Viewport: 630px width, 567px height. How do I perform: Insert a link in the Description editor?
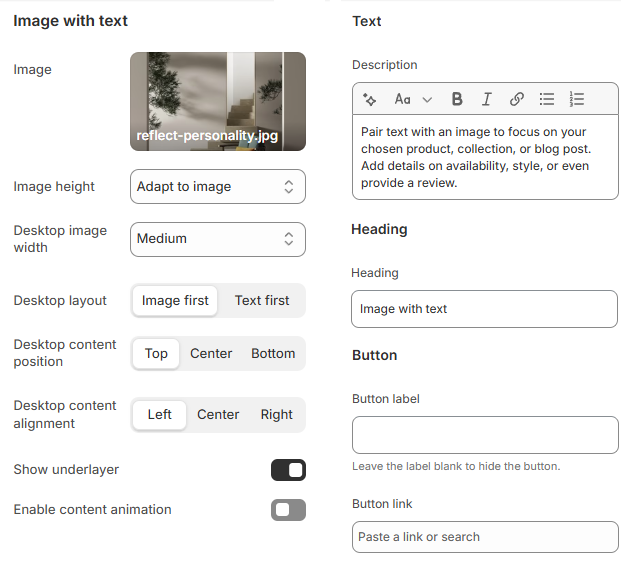[517, 99]
